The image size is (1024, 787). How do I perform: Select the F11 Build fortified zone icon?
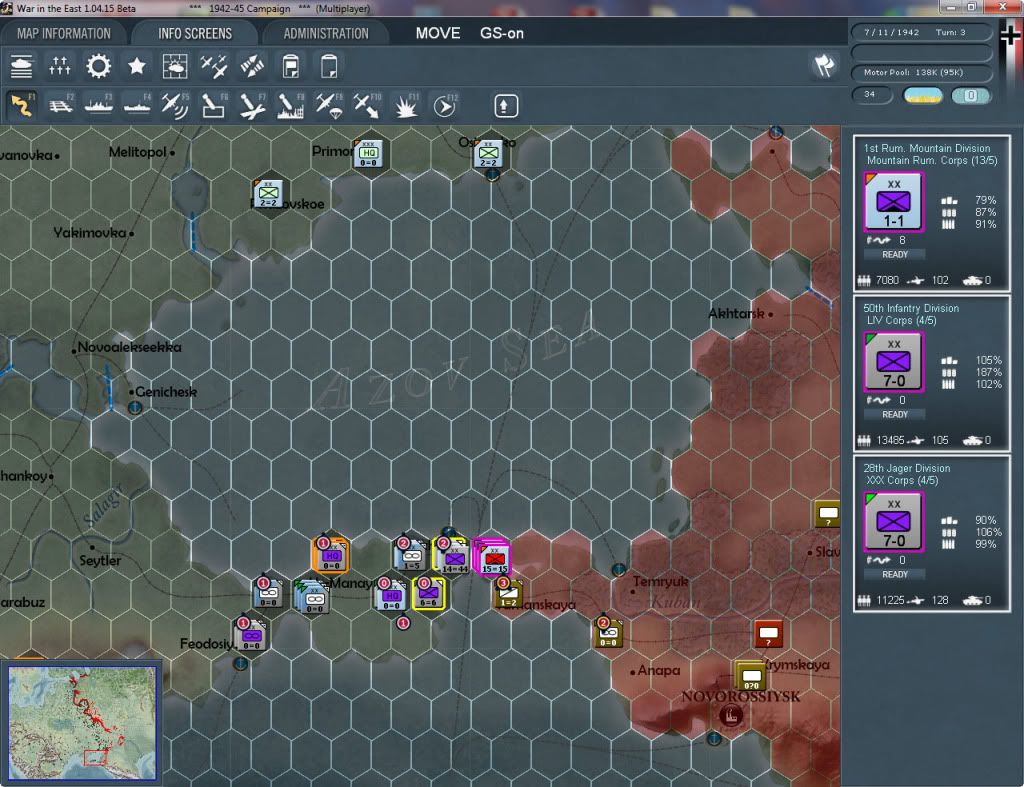click(x=406, y=106)
